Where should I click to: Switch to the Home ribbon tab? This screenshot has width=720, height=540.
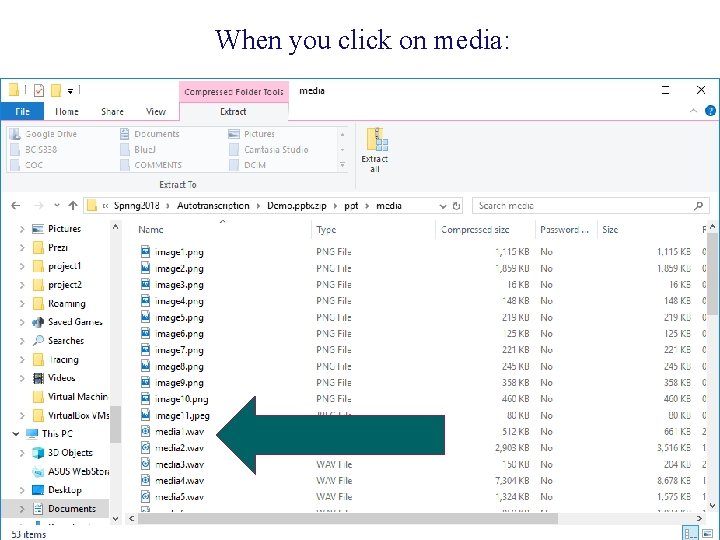[67, 112]
